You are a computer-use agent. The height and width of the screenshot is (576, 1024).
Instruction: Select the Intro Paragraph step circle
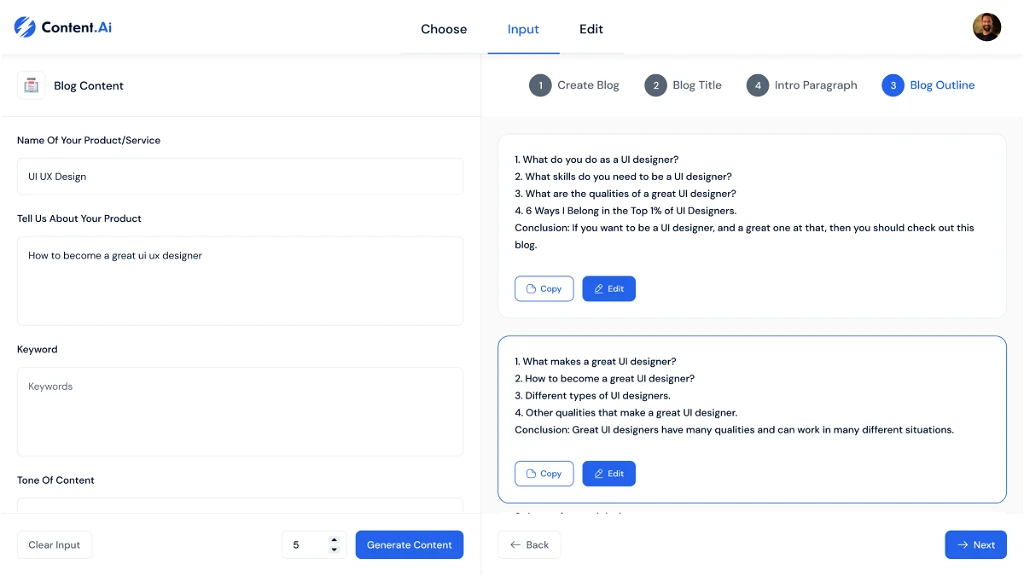coord(757,86)
